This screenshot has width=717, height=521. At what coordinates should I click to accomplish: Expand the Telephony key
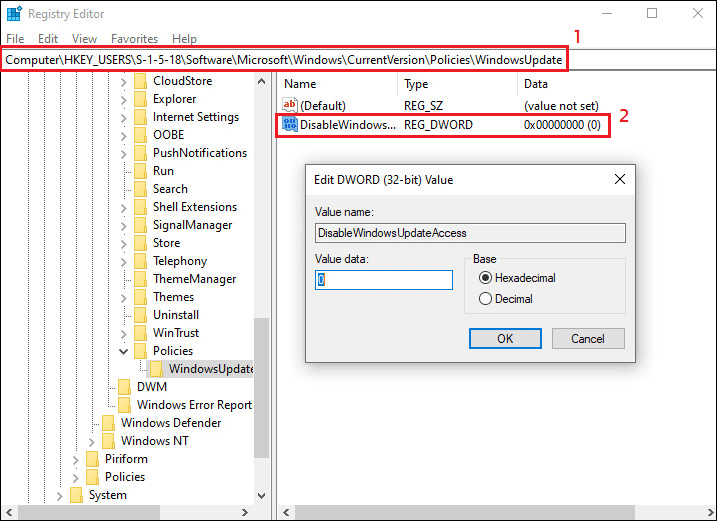(x=123, y=262)
